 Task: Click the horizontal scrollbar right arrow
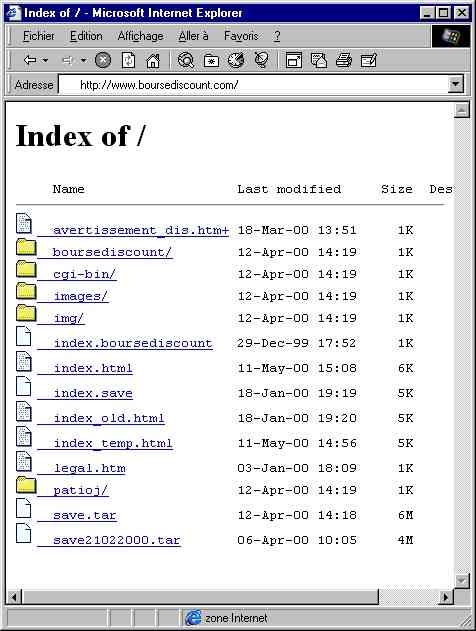(445, 597)
